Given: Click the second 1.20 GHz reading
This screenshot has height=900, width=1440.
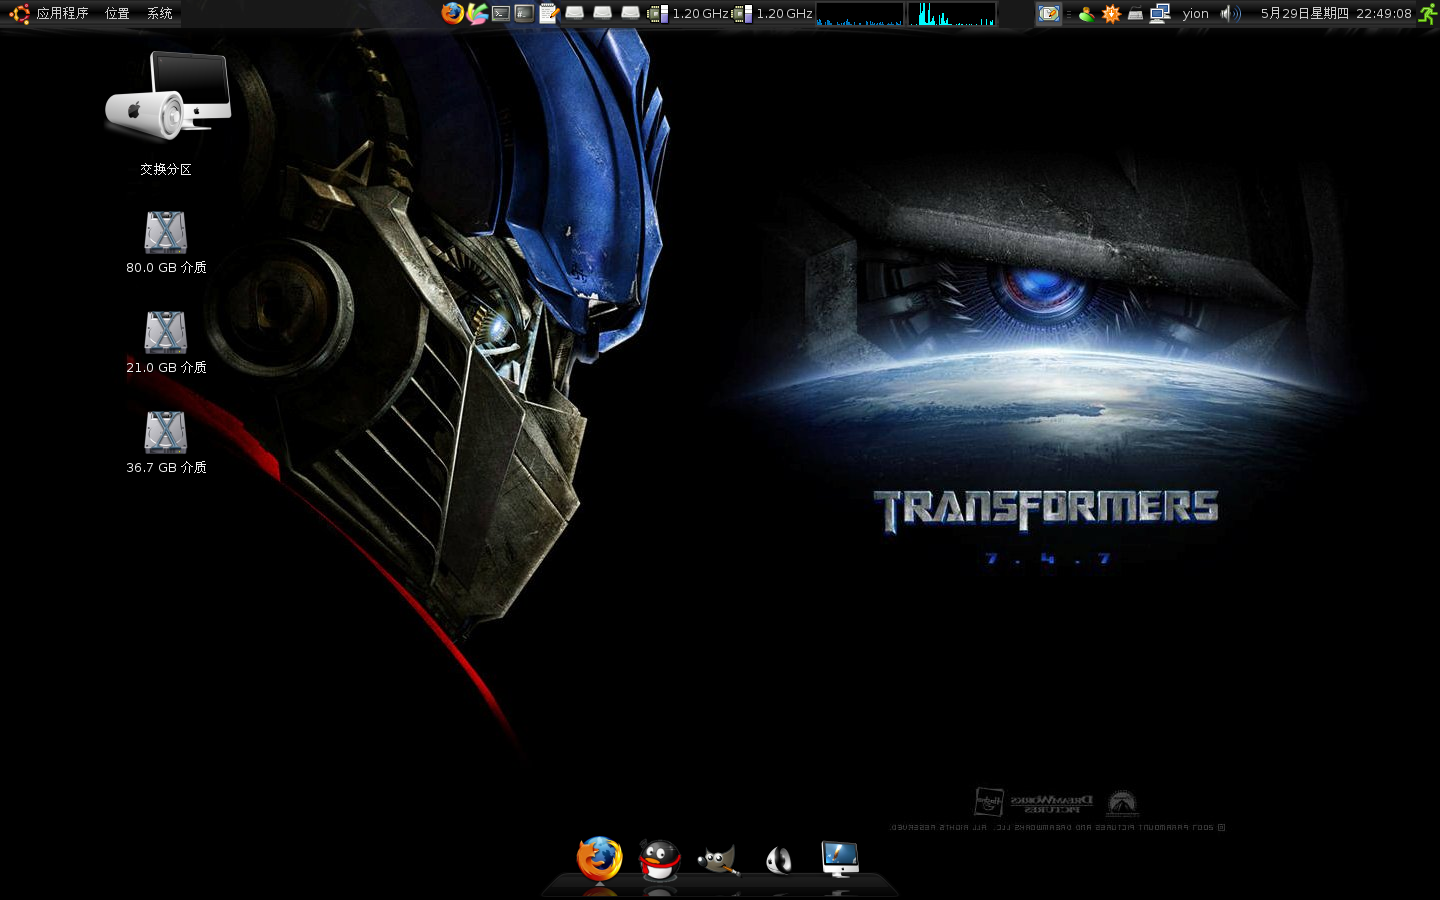Looking at the screenshot, I should 784,13.
